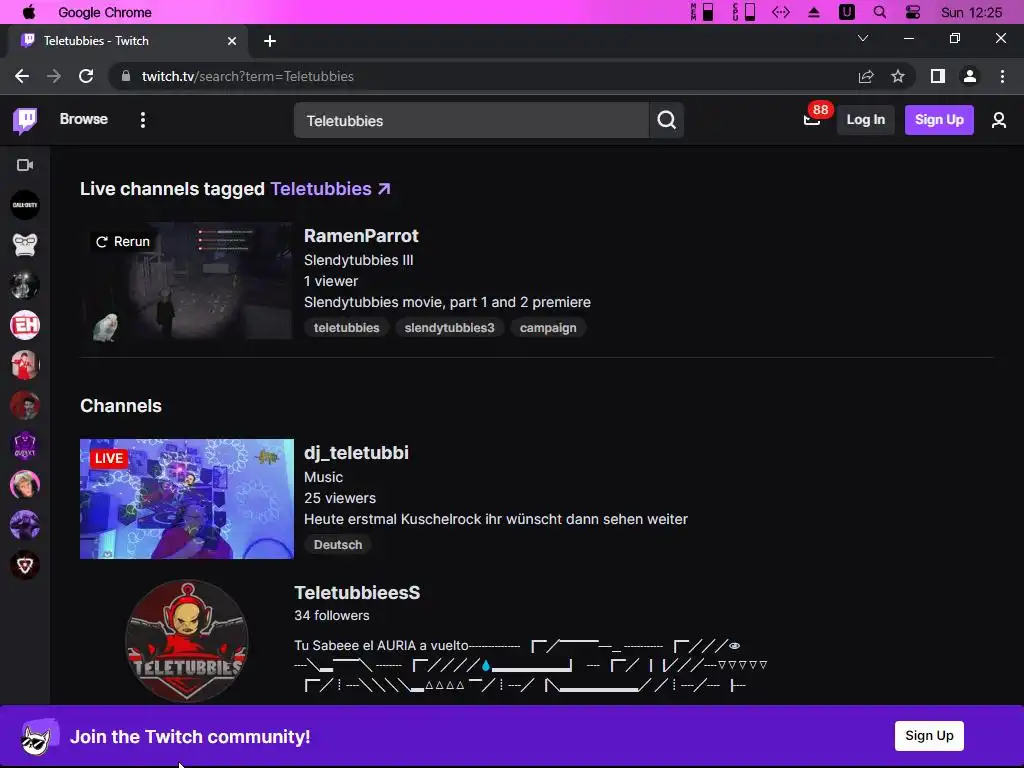Focus the Chrome address bar URL
Viewport: 1024px width, 768px height.
[248, 76]
